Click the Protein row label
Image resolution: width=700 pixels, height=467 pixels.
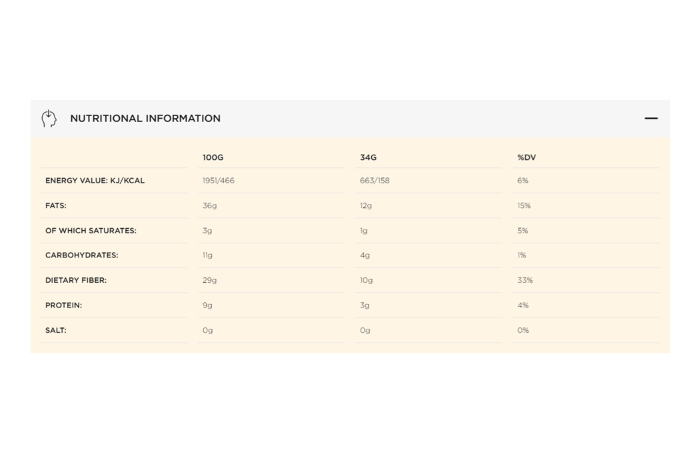coord(63,306)
